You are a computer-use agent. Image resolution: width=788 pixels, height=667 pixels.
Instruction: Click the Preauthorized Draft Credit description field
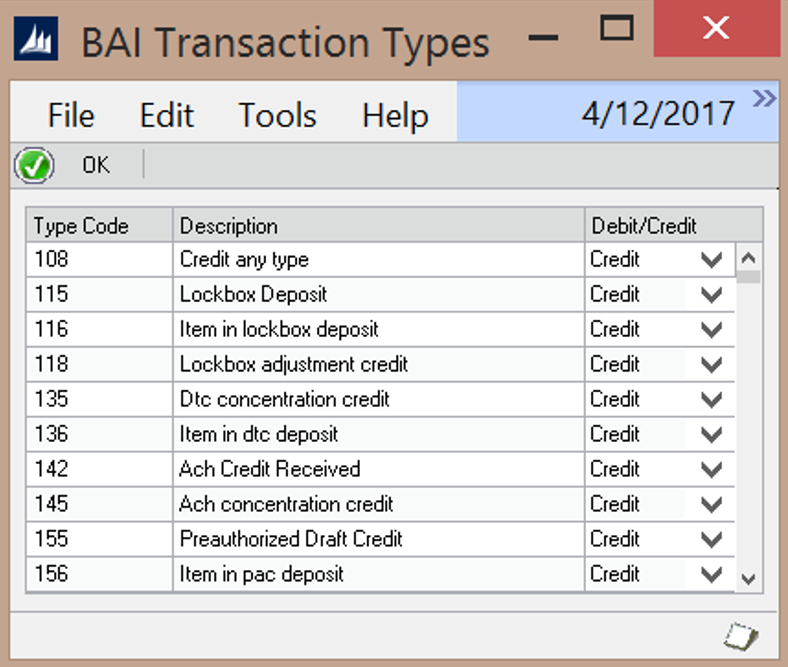point(377,539)
